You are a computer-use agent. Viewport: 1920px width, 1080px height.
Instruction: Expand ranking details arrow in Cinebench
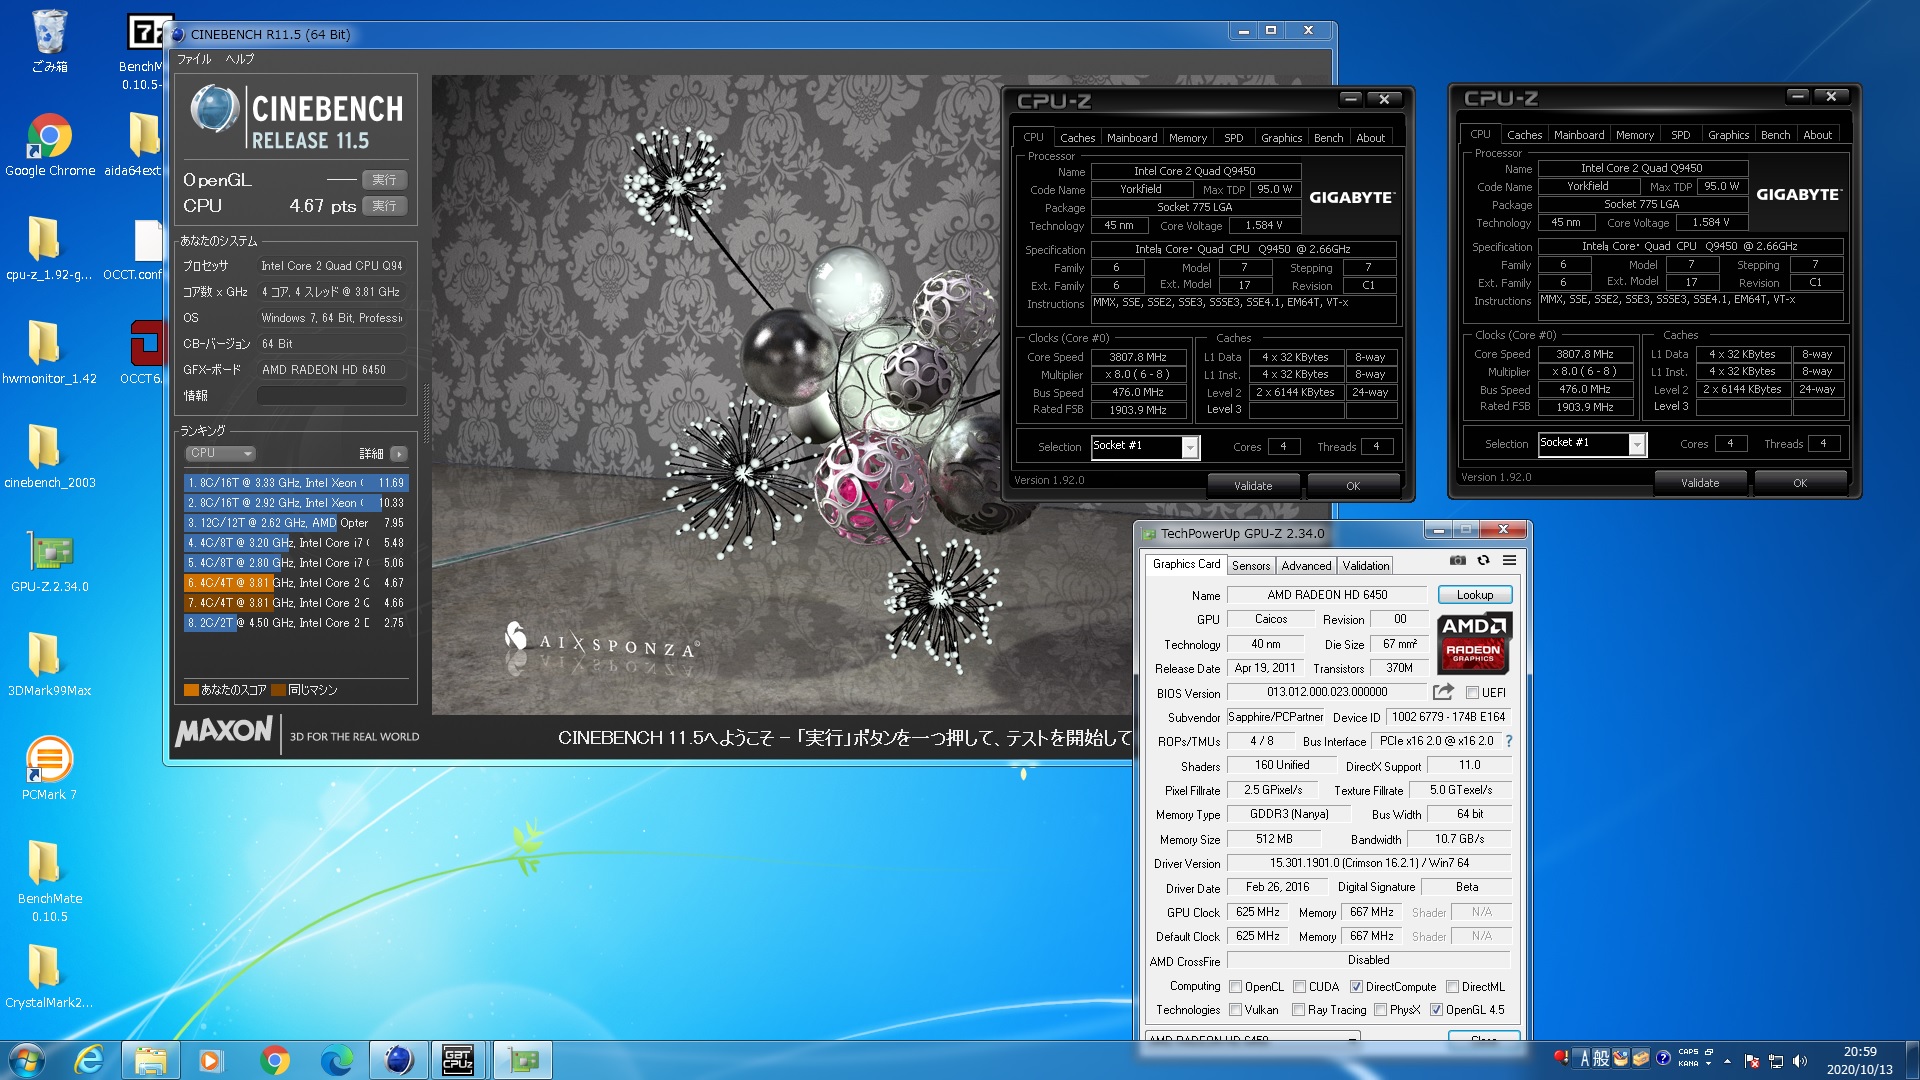pos(399,454)
